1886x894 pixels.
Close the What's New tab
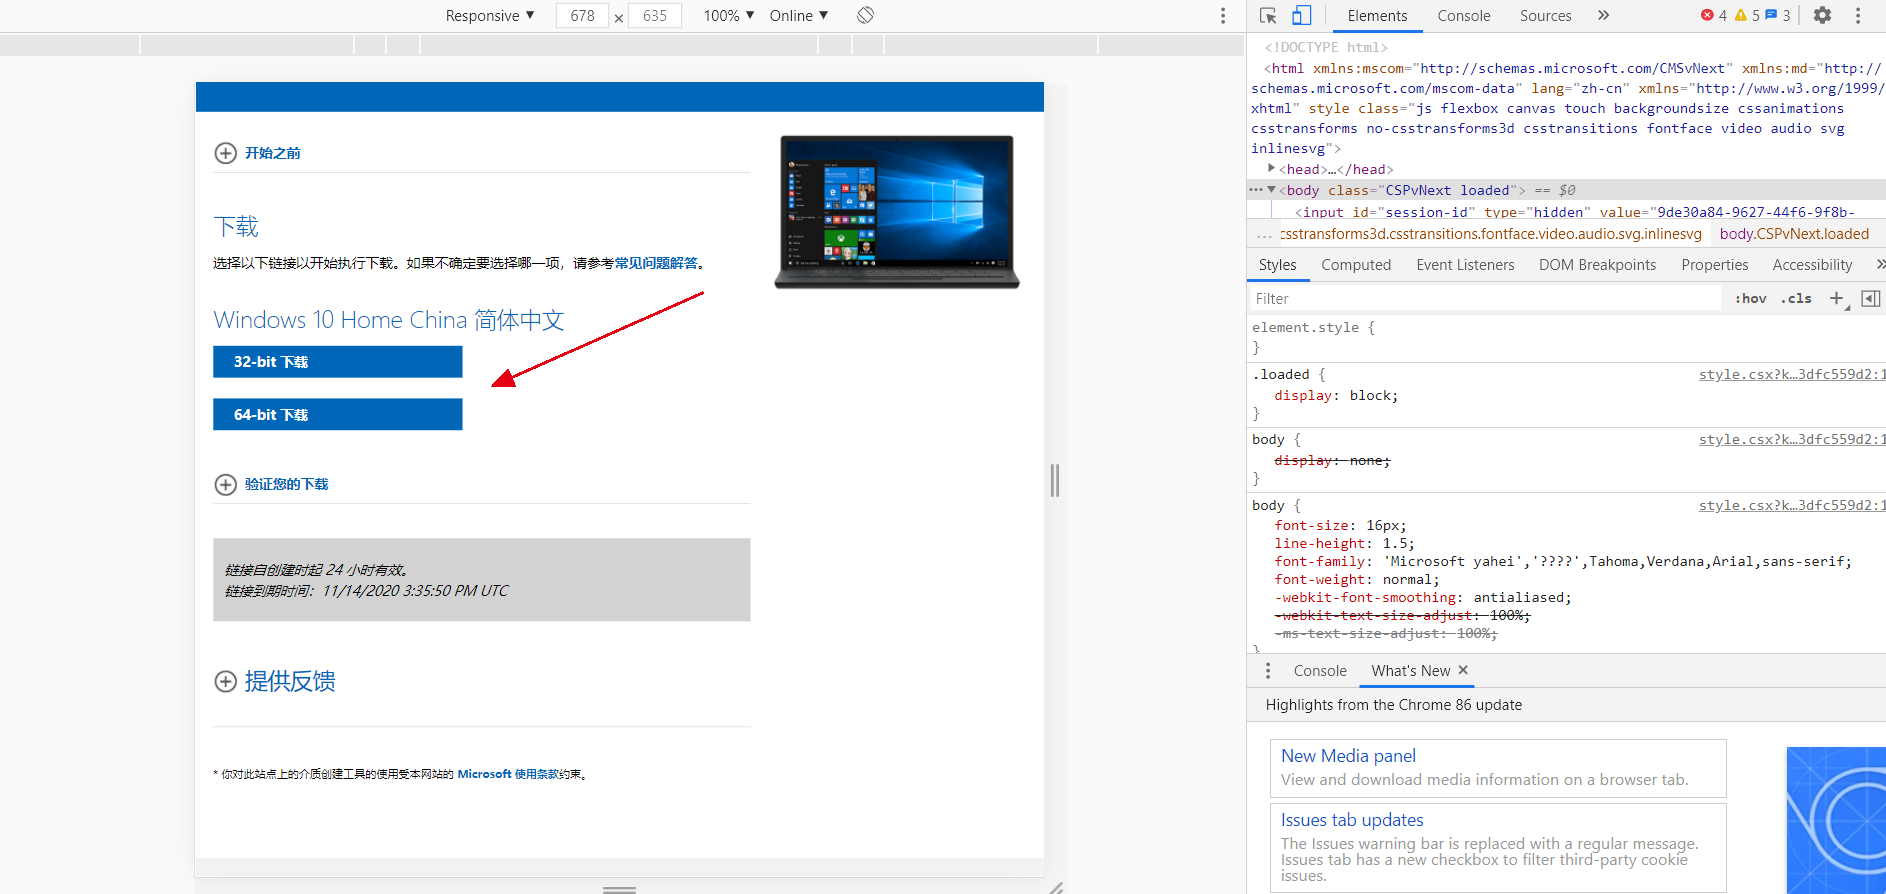tap(1463, 670)
